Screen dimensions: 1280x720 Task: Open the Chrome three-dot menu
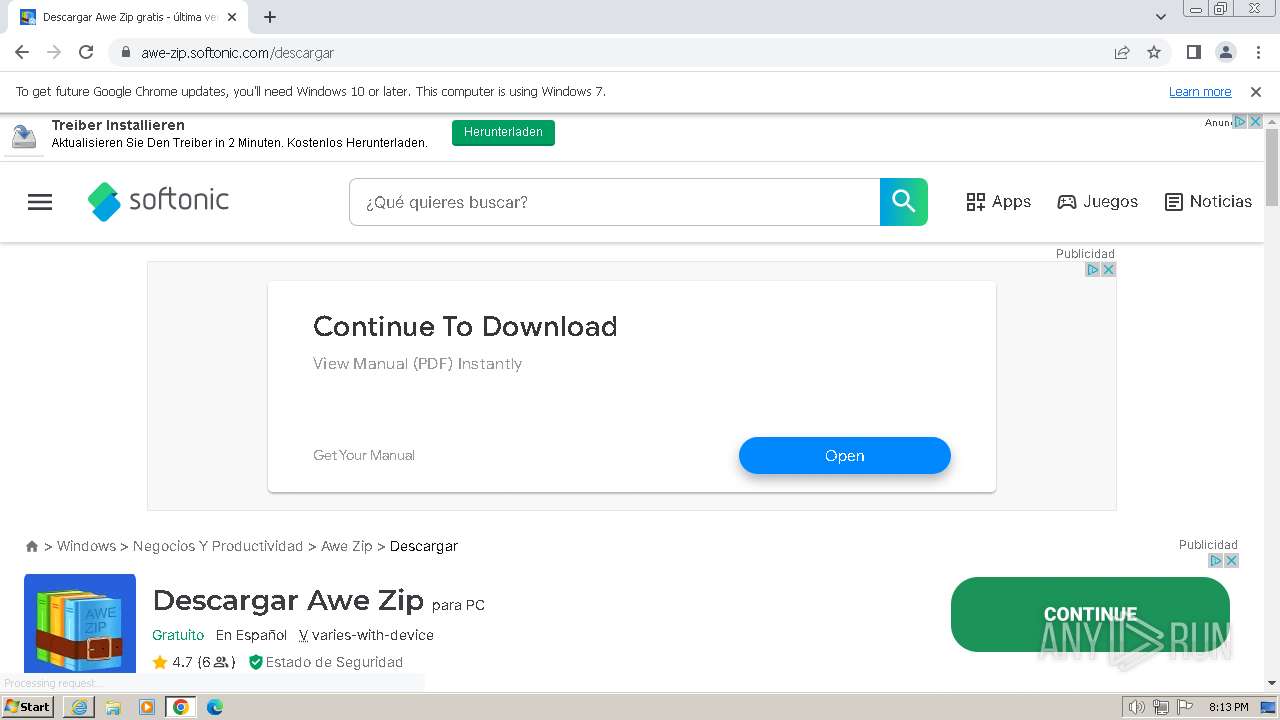(x=1257, y=52)
